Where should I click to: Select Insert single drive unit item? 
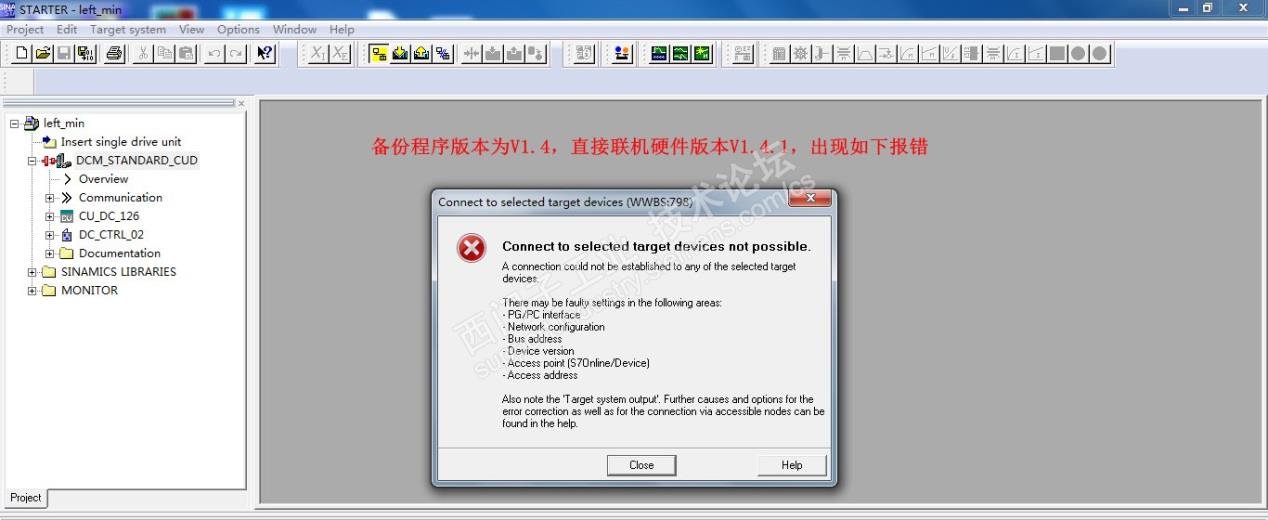click(x=121, y=142)
